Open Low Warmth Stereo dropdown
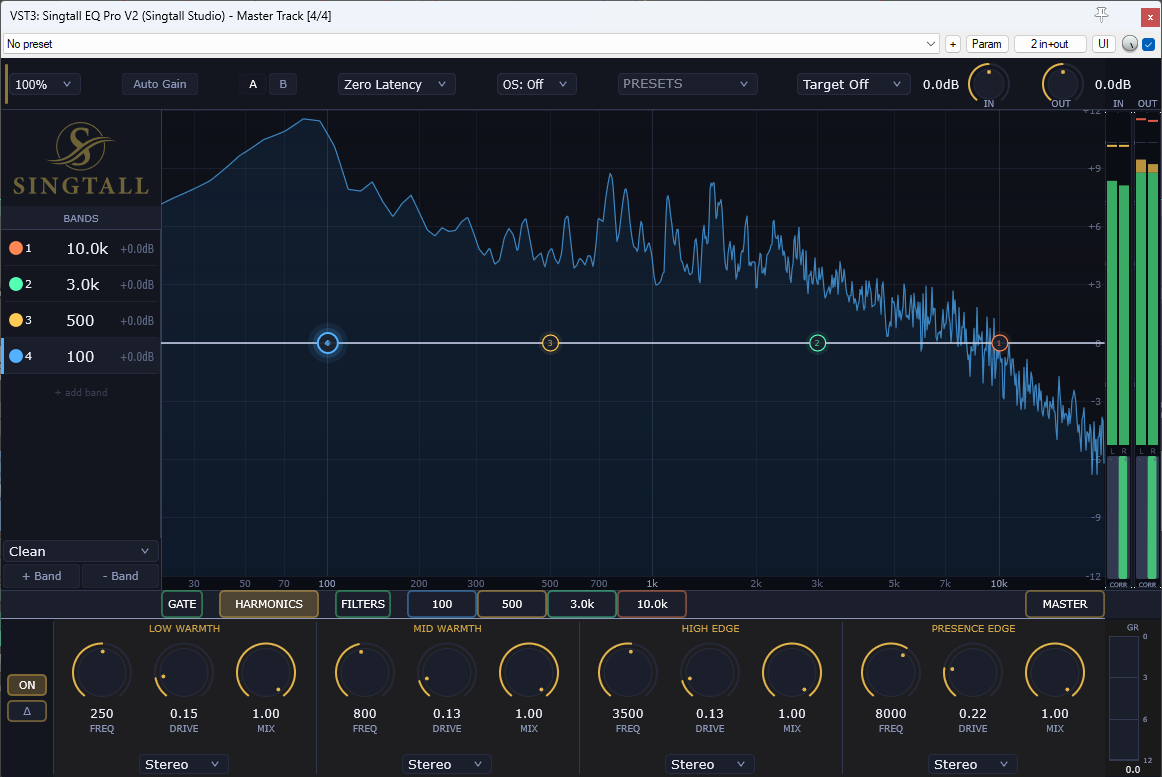Image resolution: width=1162 pixels, height=777 pixels. [x=183, y=764]
